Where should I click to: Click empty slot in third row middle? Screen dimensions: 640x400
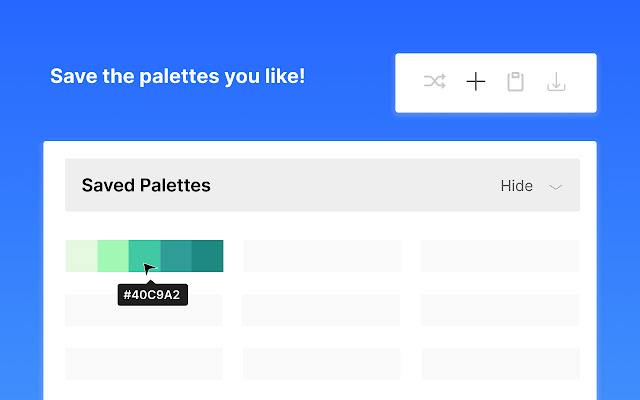[322, 363]
